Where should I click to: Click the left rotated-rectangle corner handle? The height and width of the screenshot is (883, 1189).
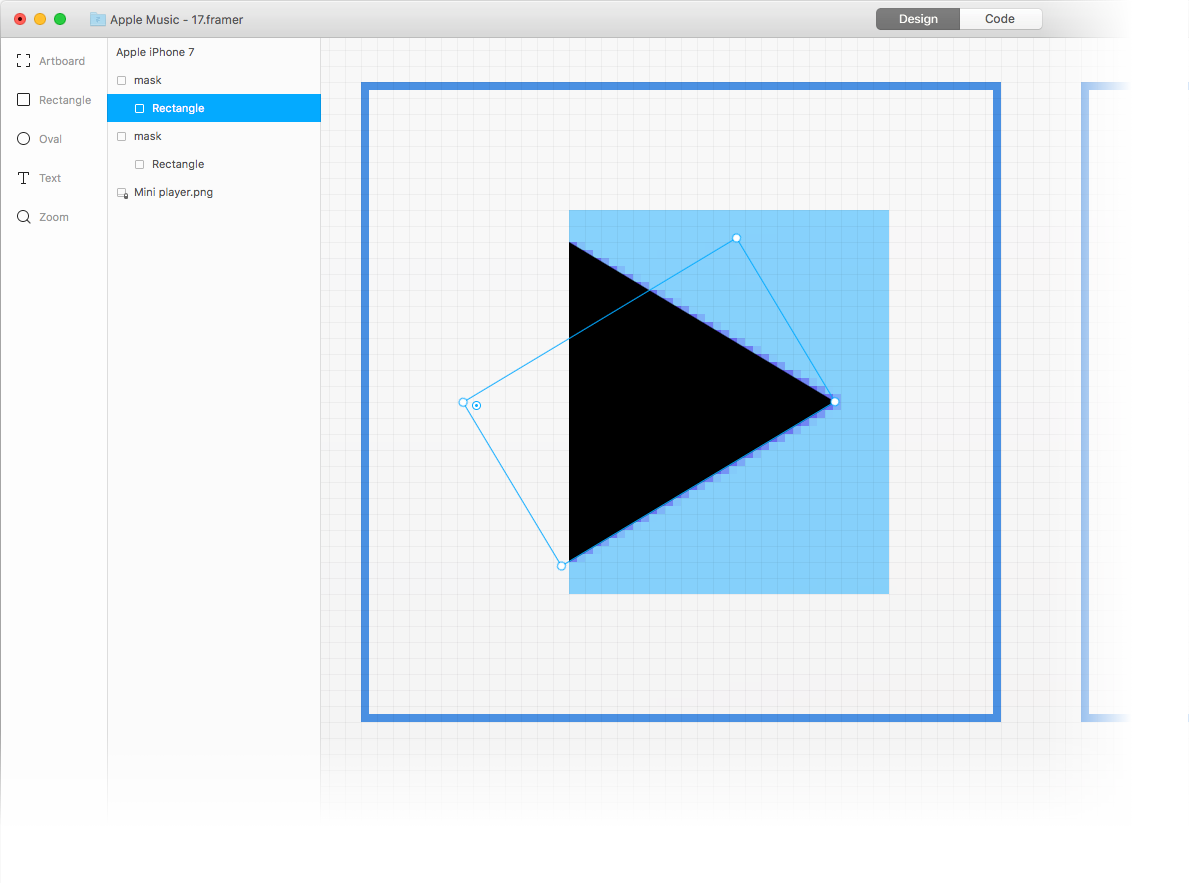[x=463, y=402]
